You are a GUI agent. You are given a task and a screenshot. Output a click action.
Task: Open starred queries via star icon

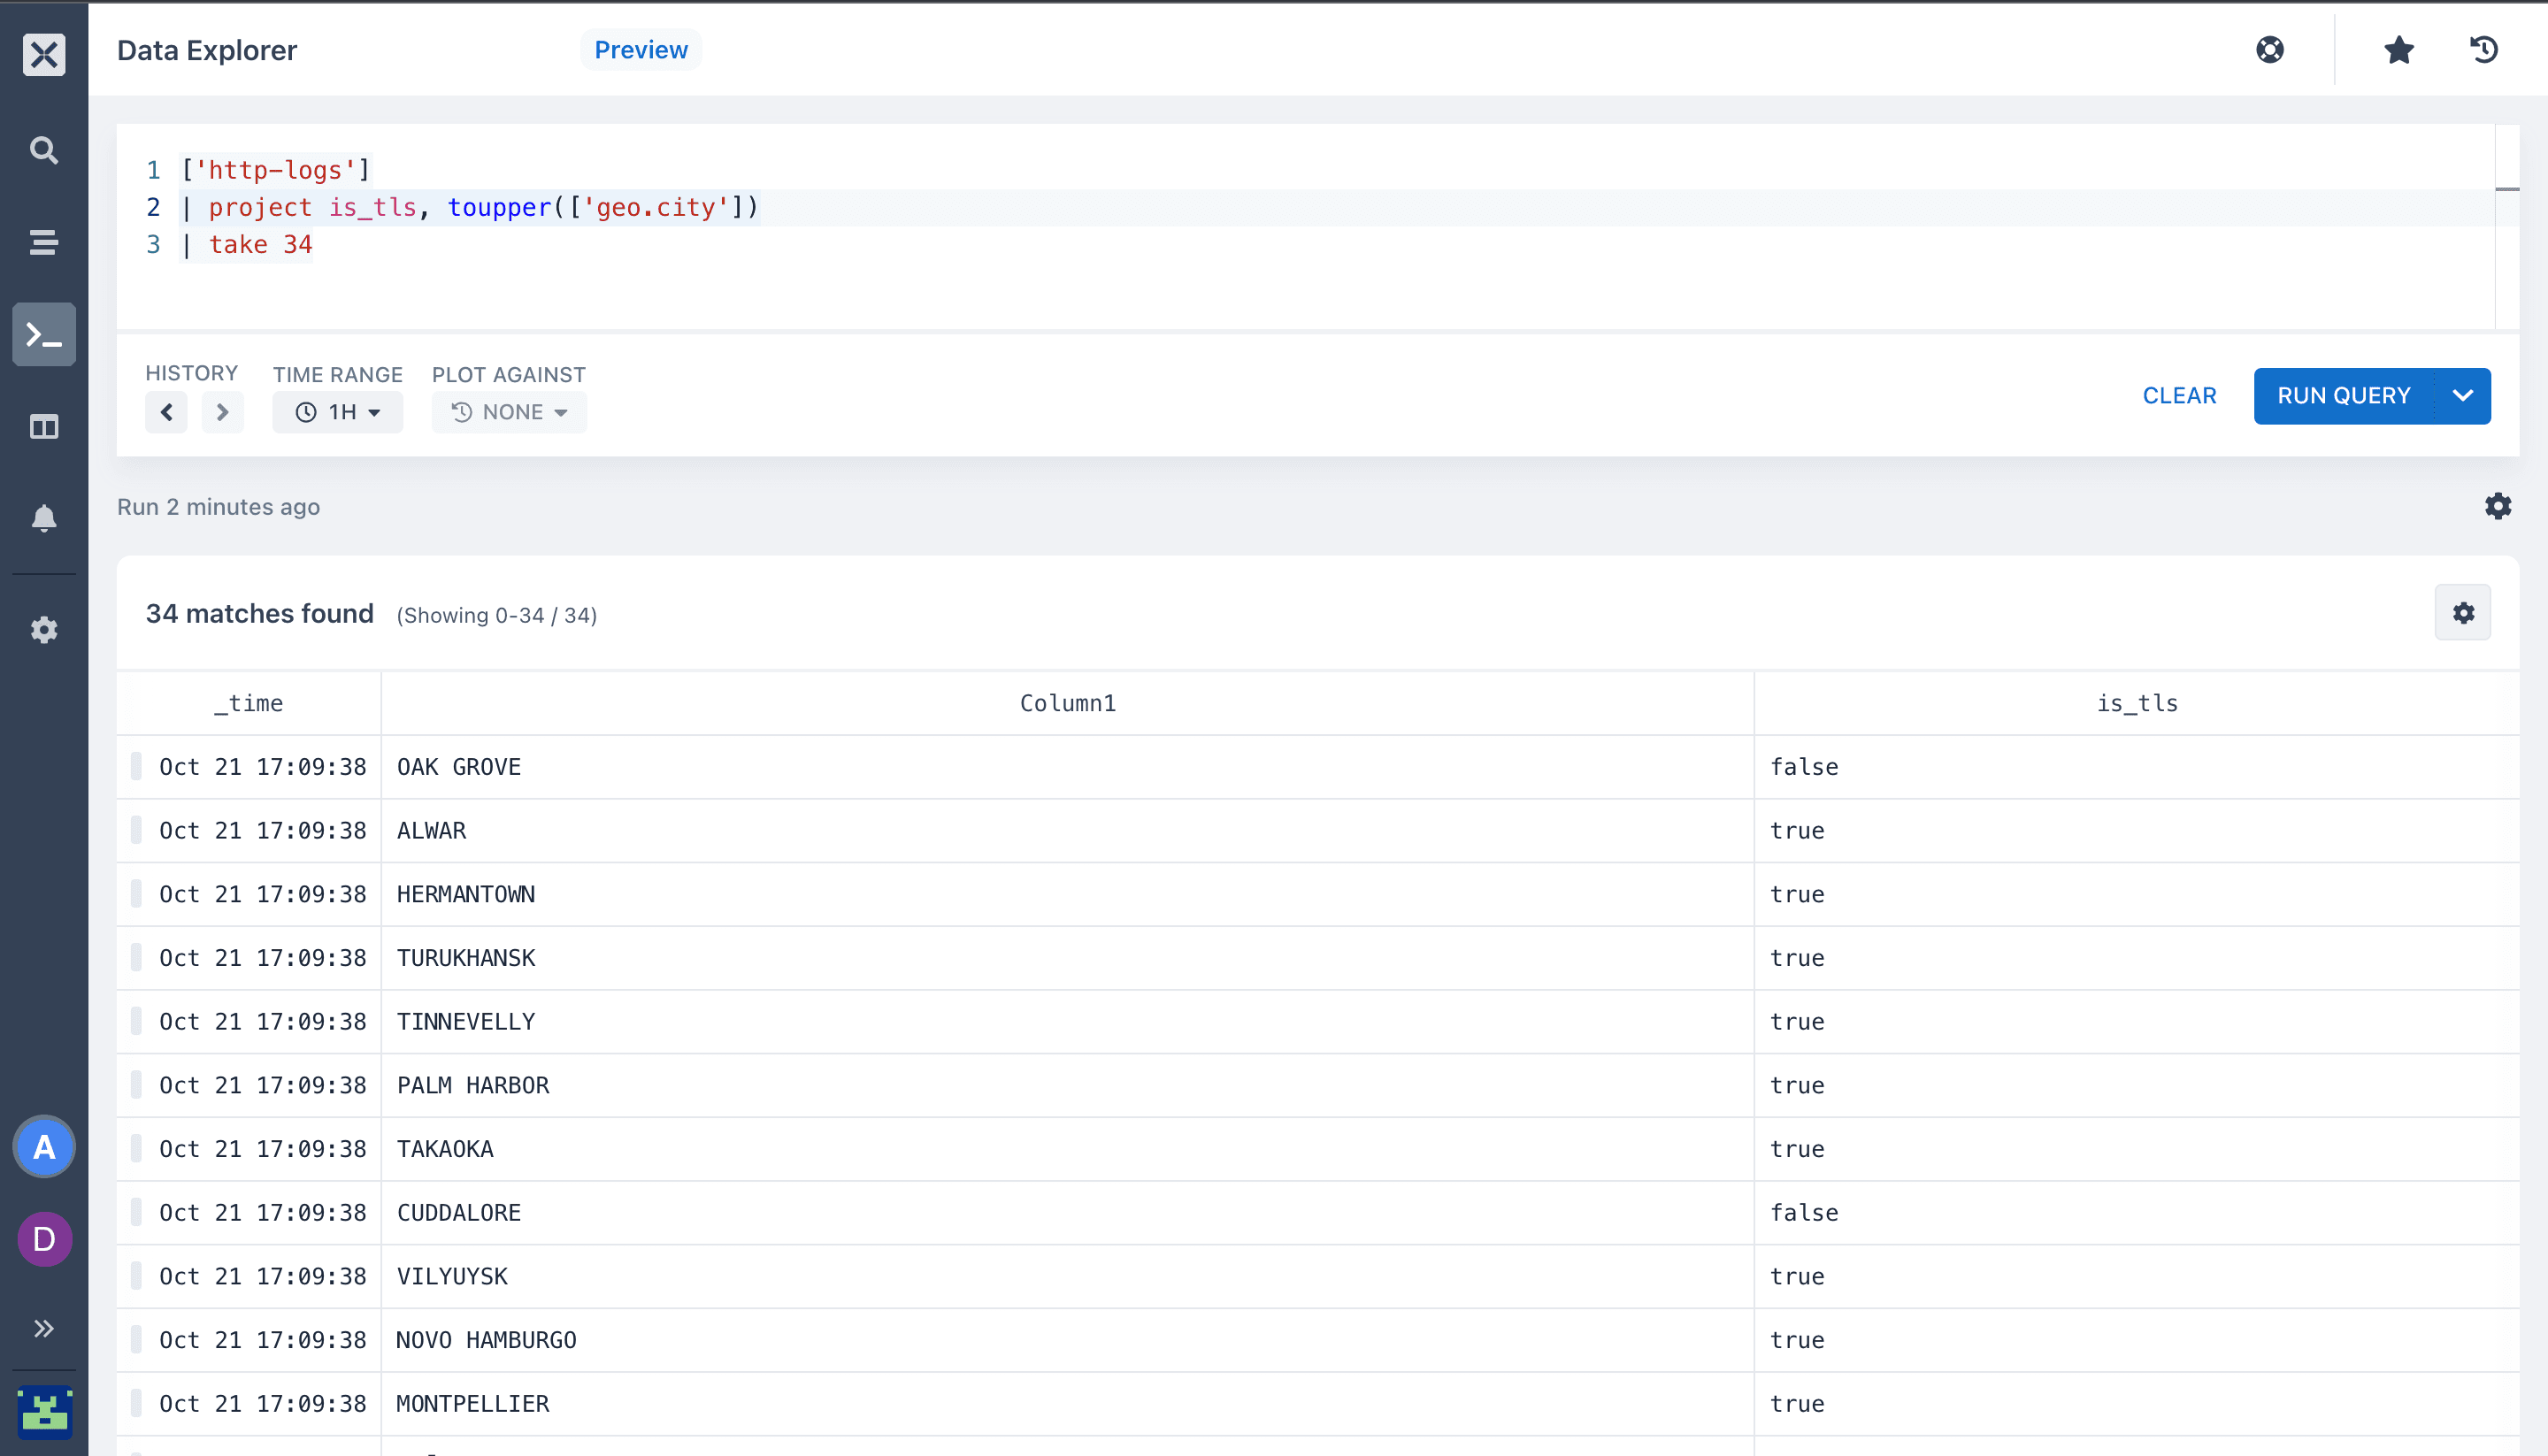point(2398,50)
